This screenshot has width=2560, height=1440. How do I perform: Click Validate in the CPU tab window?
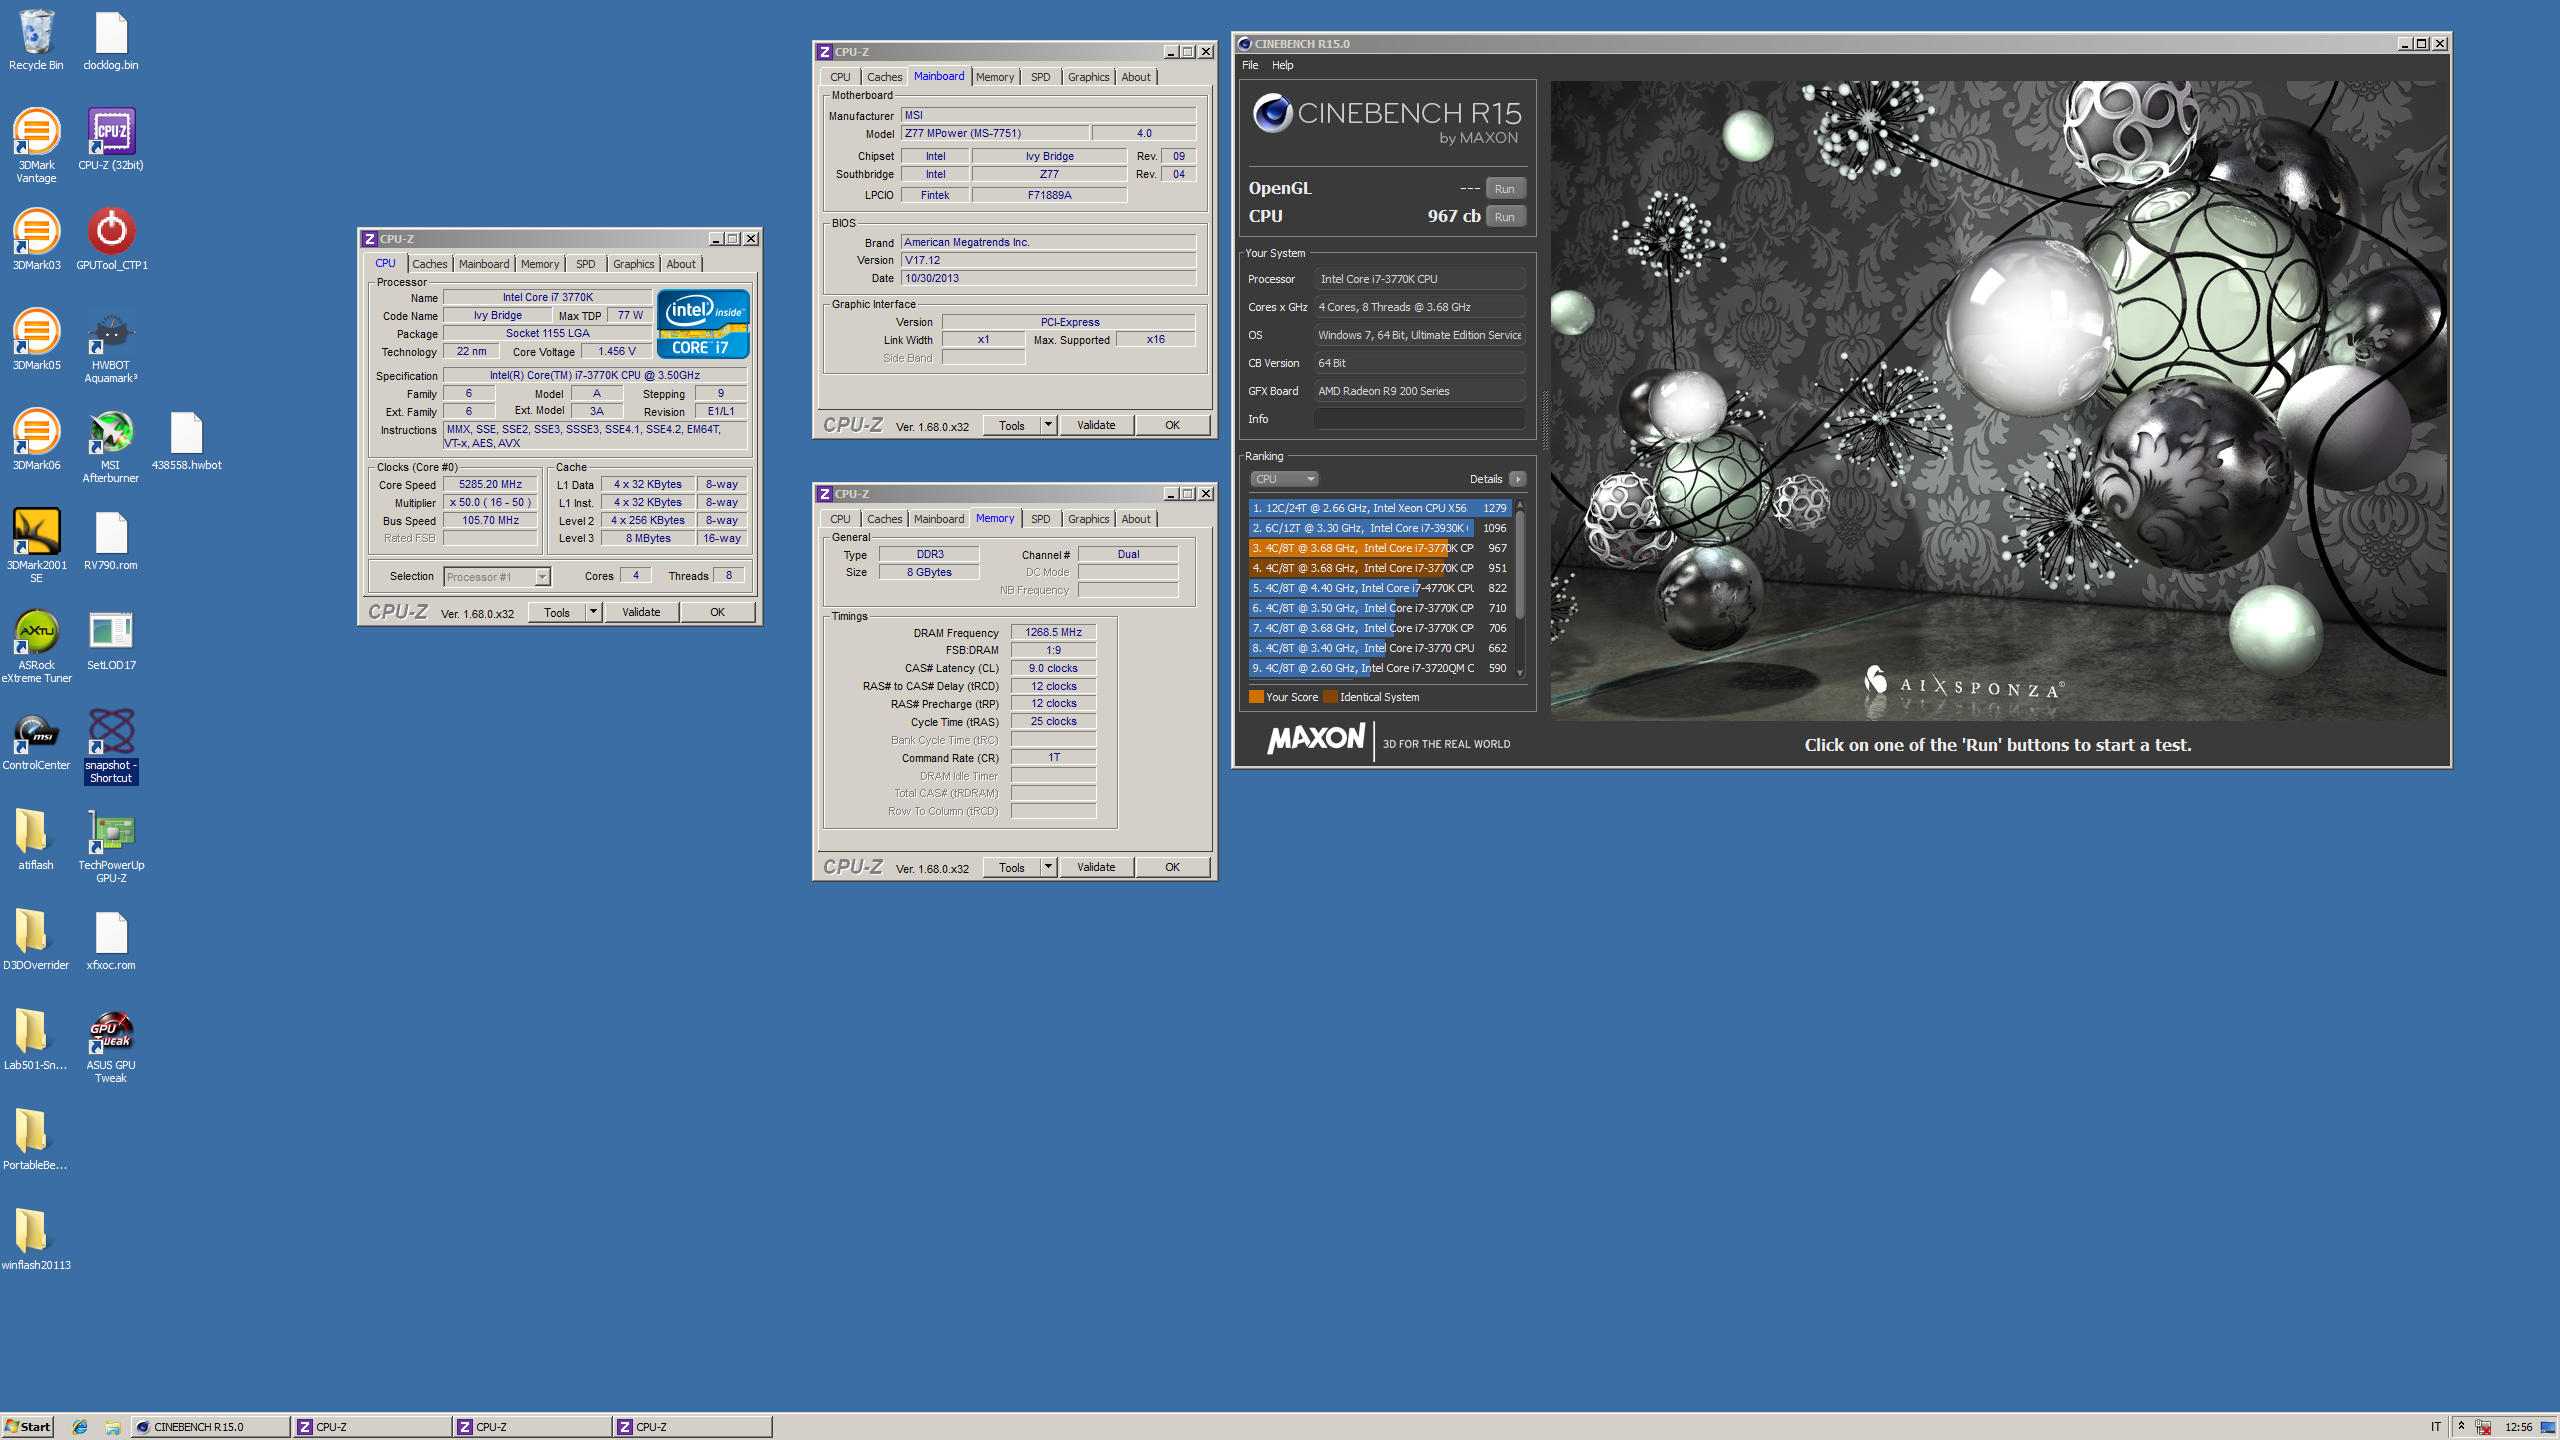(x=641, y=612)
